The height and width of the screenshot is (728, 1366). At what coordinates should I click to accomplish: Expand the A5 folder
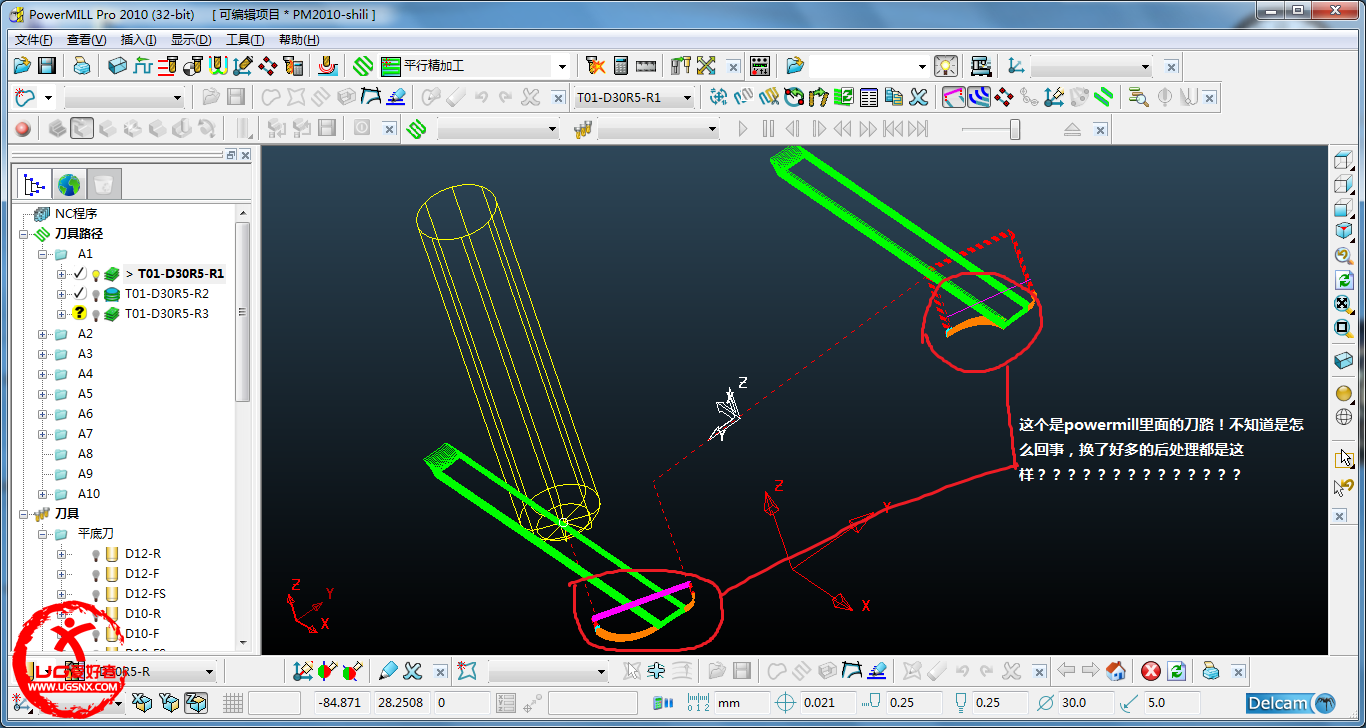point(43,394)
